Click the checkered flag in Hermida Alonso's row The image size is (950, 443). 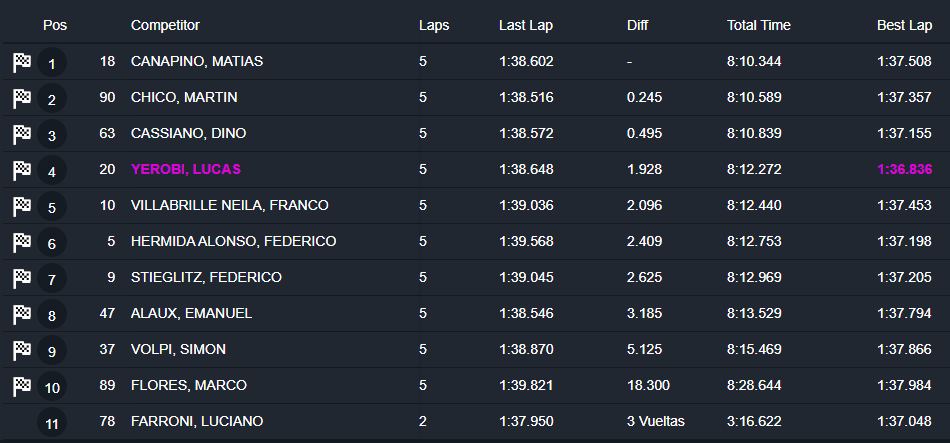click(22, 242)
